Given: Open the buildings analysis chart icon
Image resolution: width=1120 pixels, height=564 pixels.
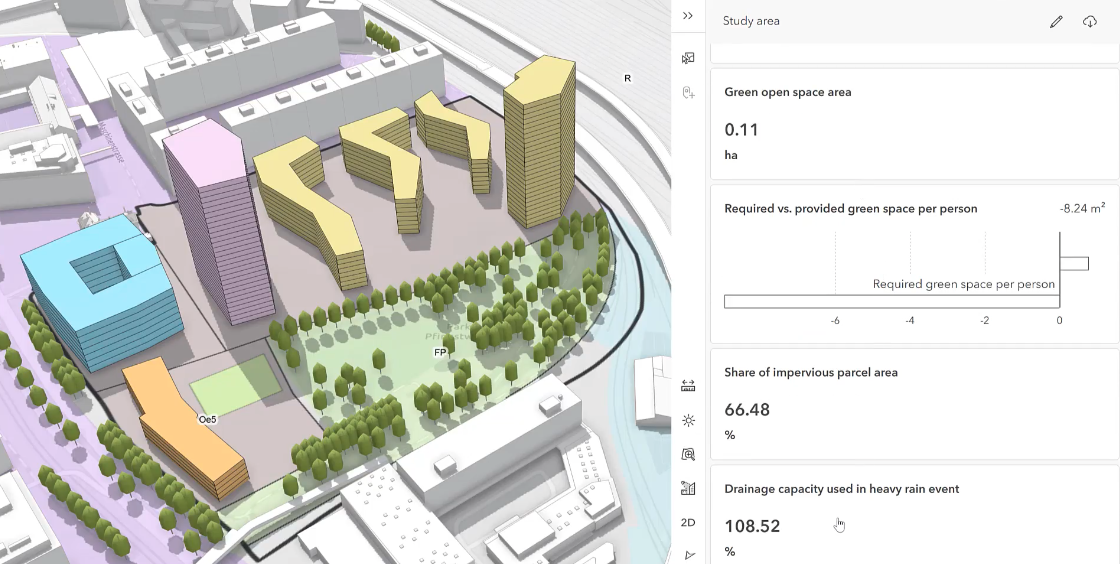Looking at the screenshot, I should [x=688, y=488].
